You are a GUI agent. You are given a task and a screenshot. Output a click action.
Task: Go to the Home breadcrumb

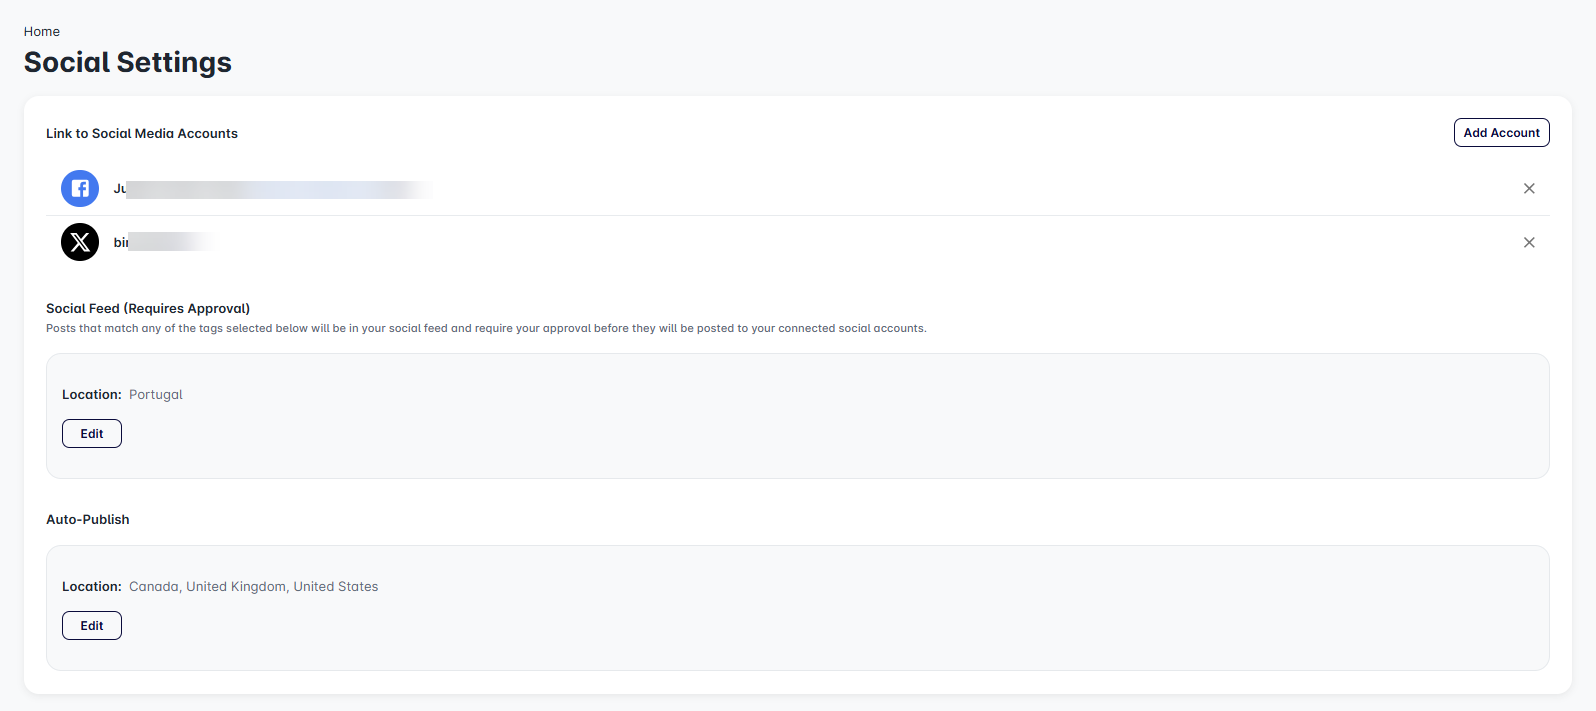point(42,32)
